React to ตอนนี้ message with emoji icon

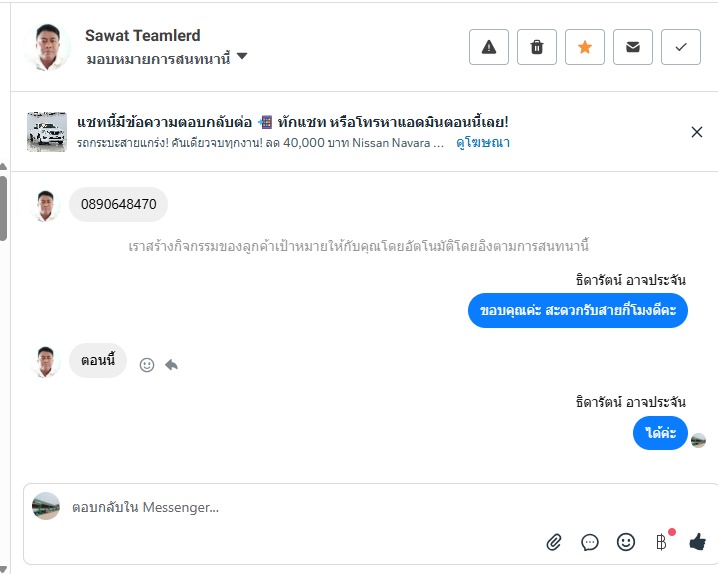(x=147, y=365)
